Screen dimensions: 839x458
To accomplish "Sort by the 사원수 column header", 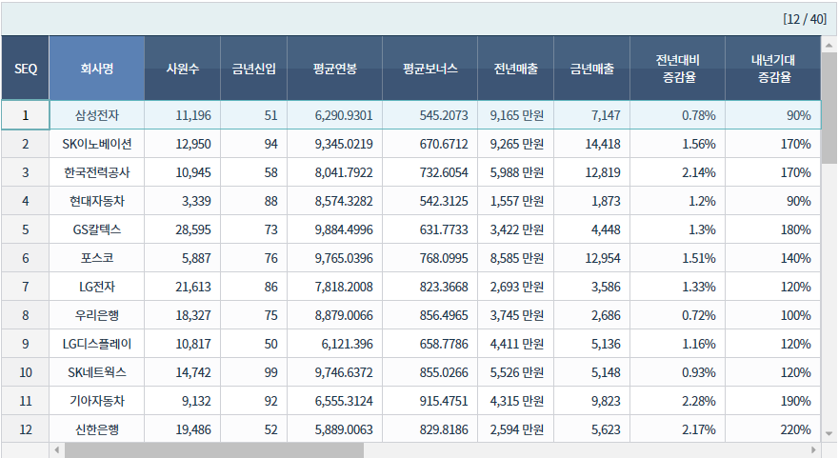I will point(182,68).
